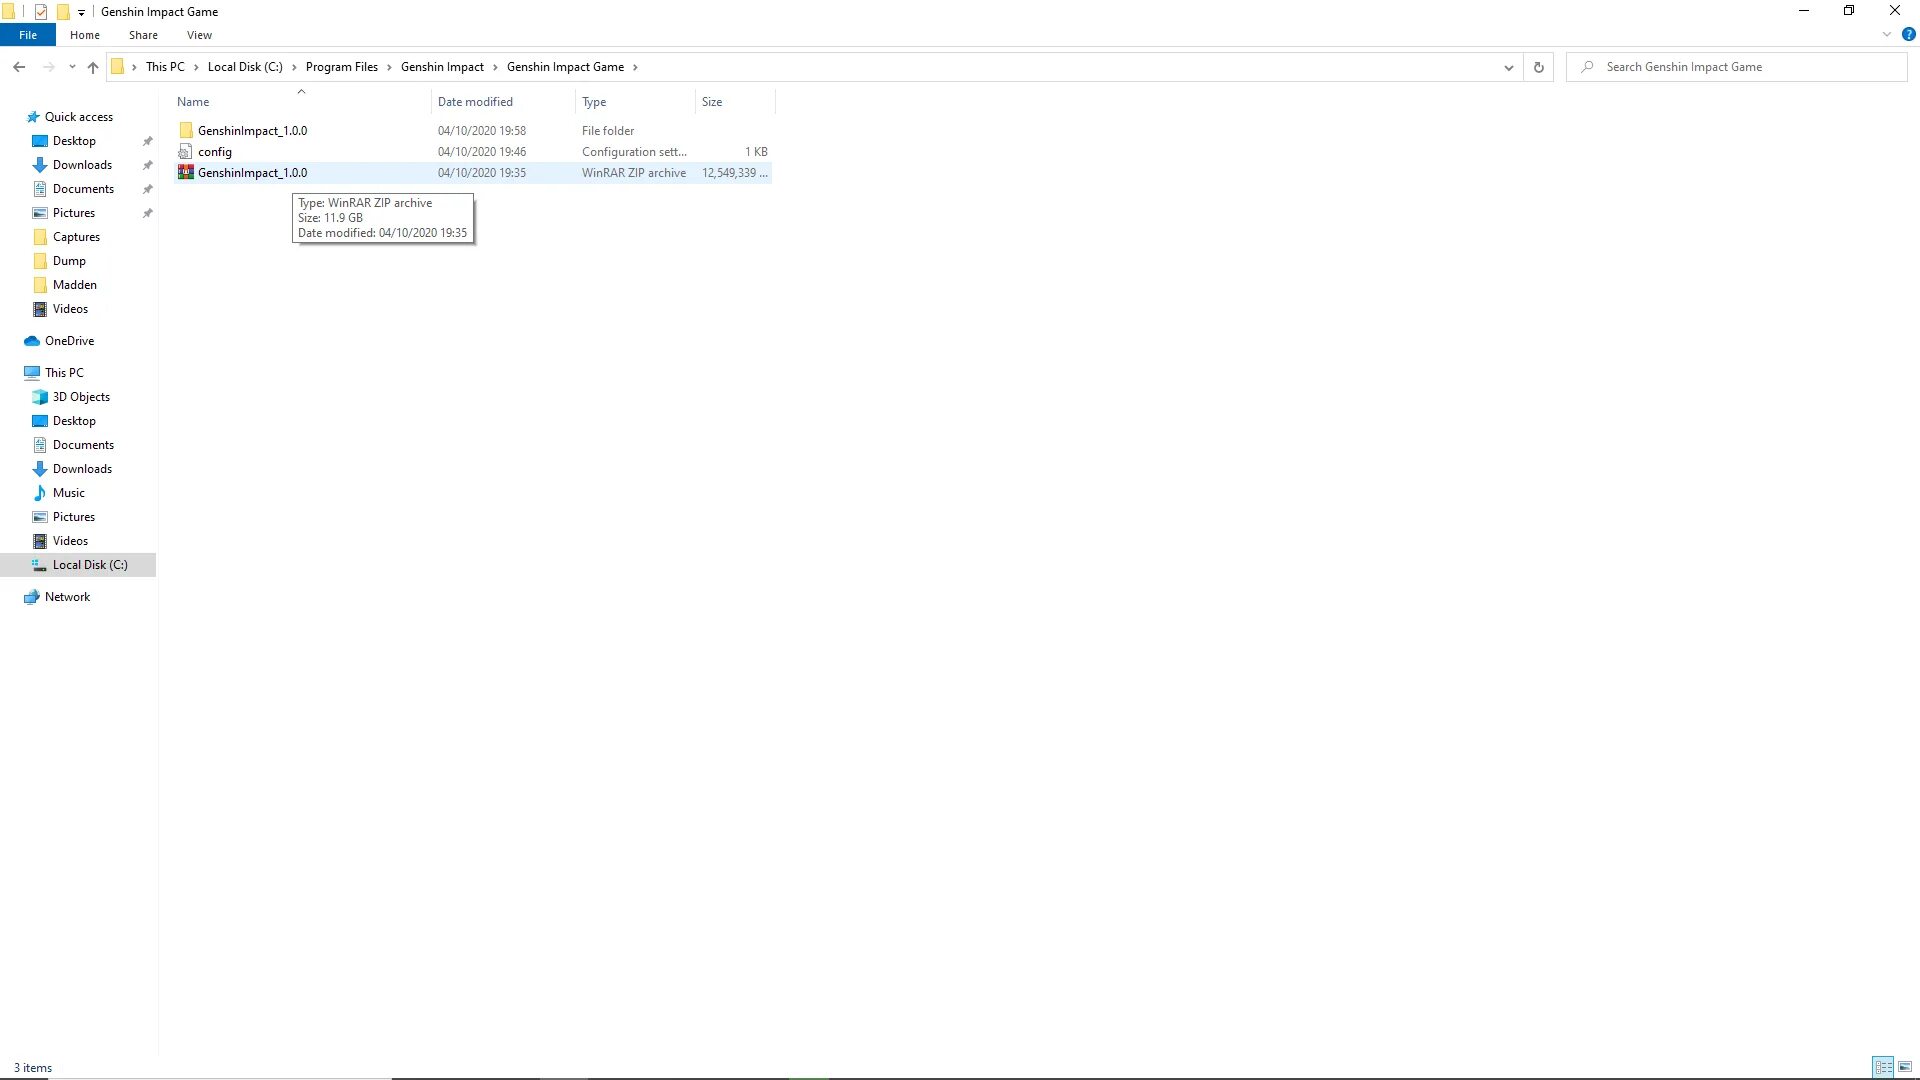The height and width of the screenshot is (1080, 1920).
Task: Navigate to Local Disk (C:) breadcrumb
Action: tap(245, 67)
